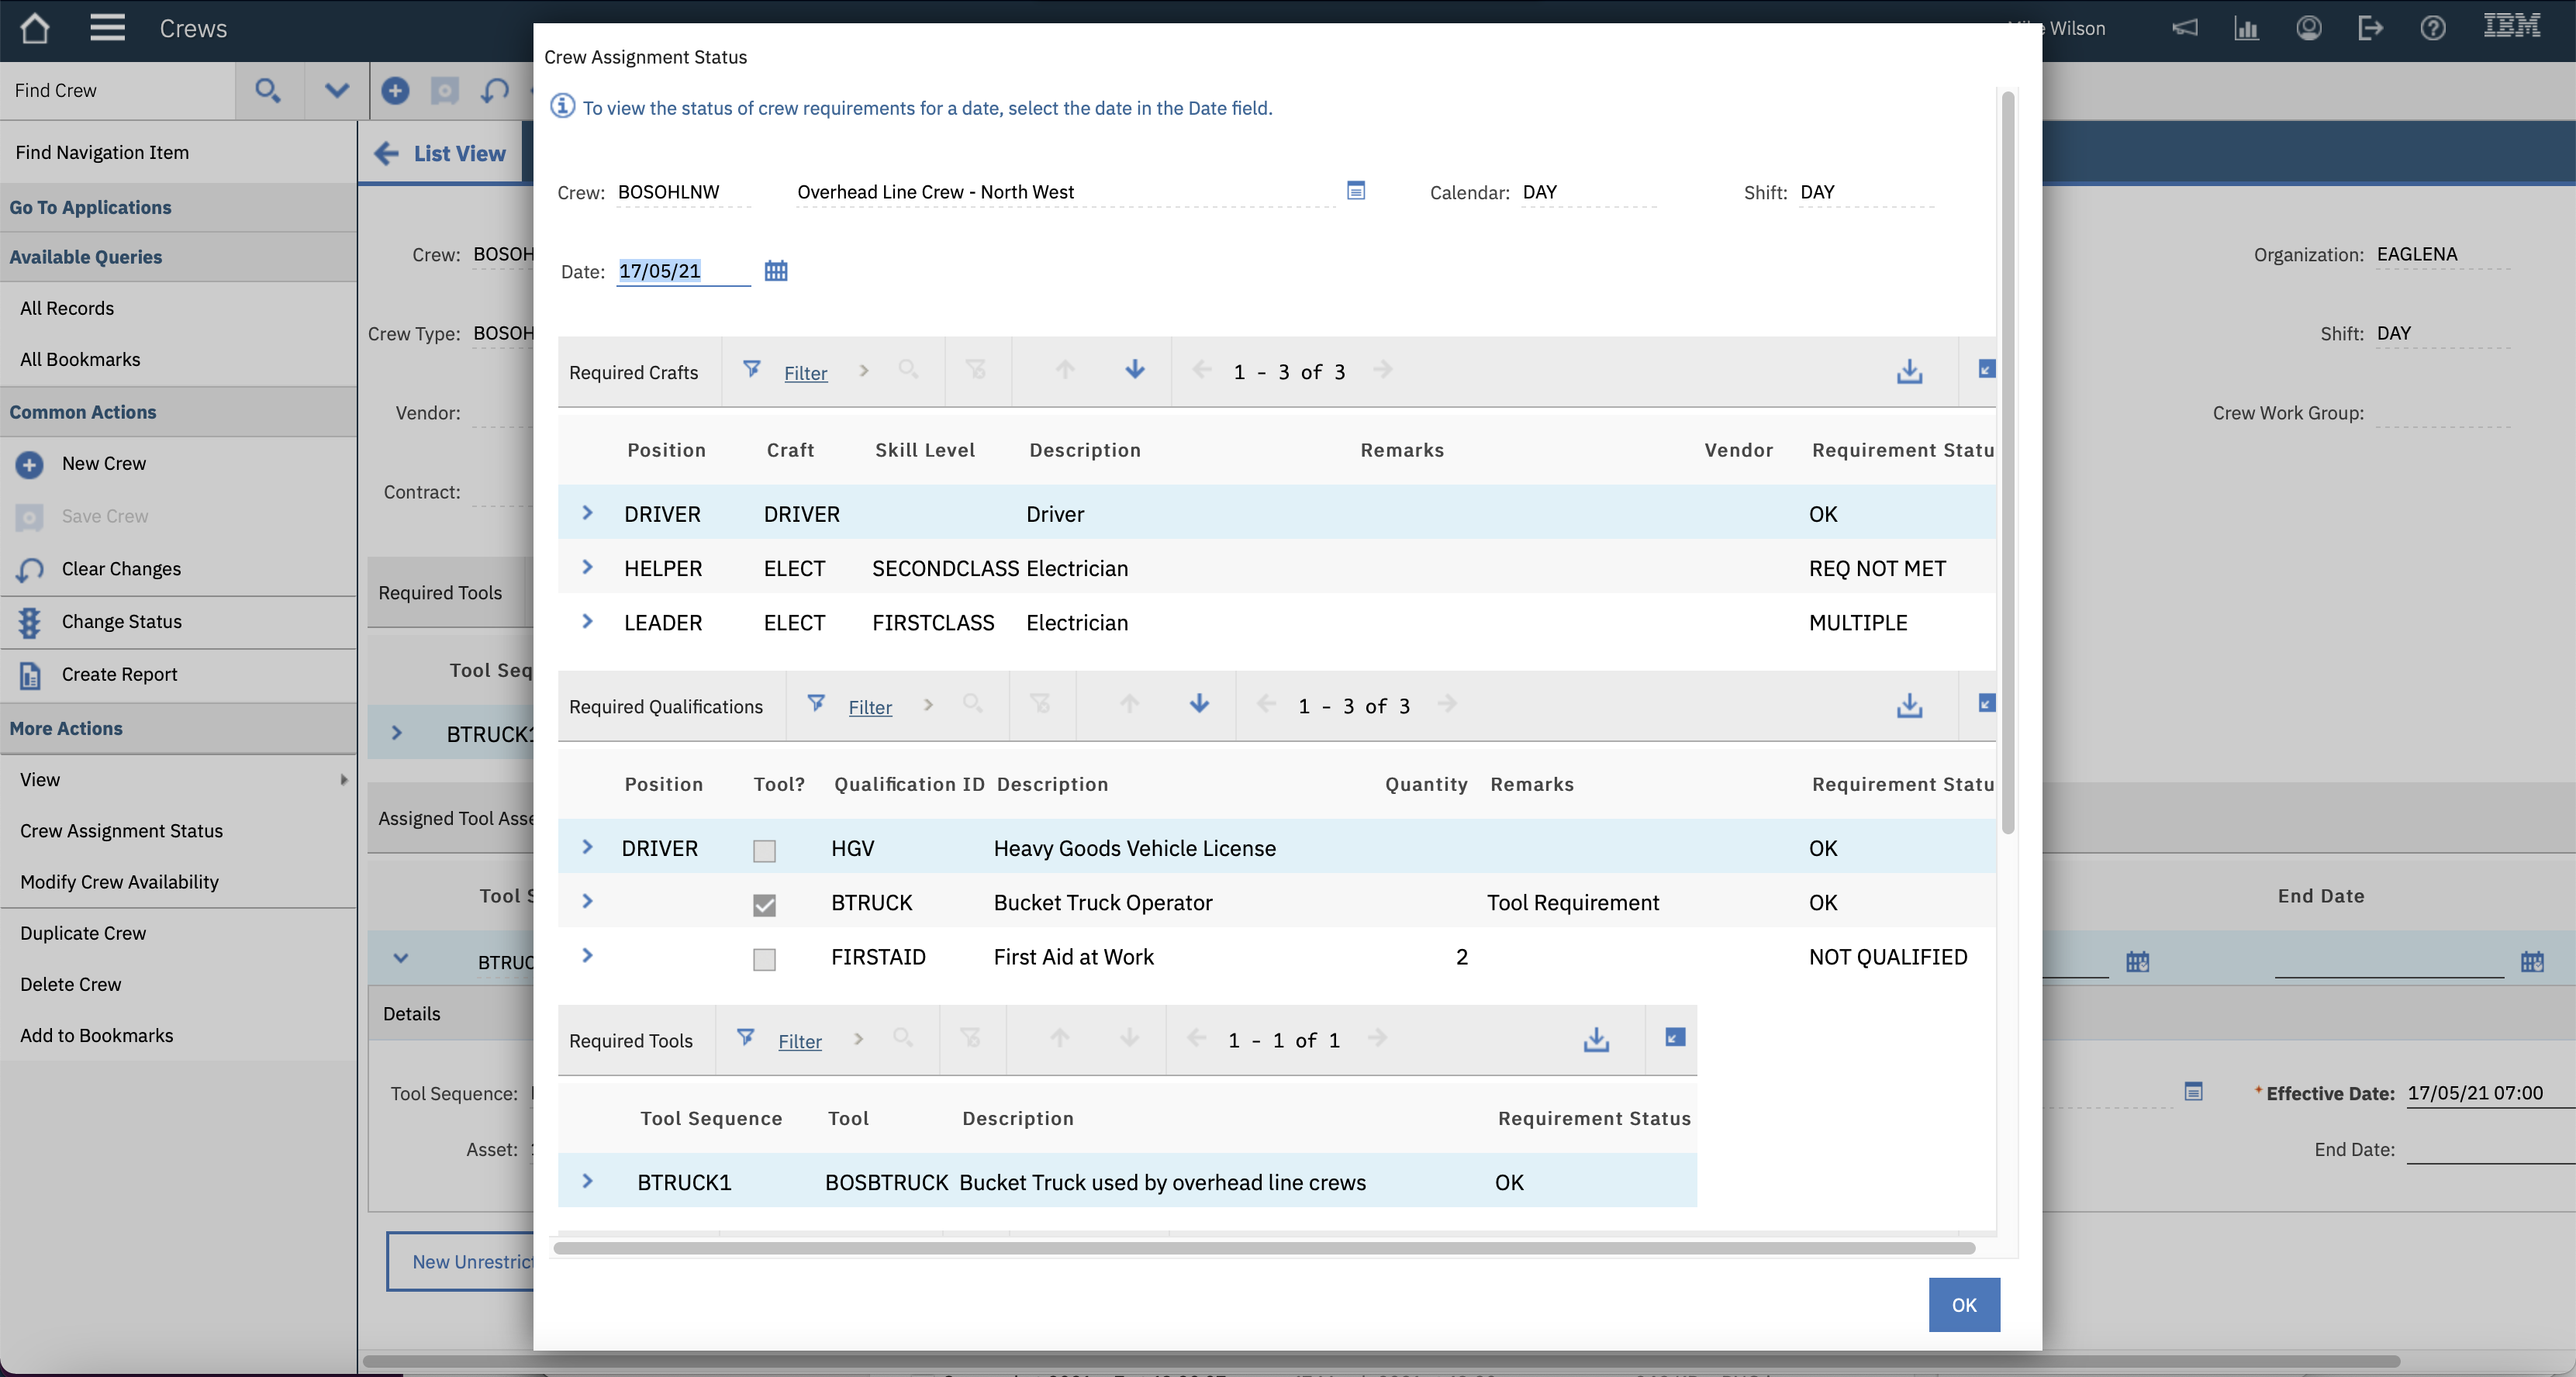Sort Required Crafts down arrow
Viewport: 2576px width, 1377px height.
click(x=1134, y=370)
